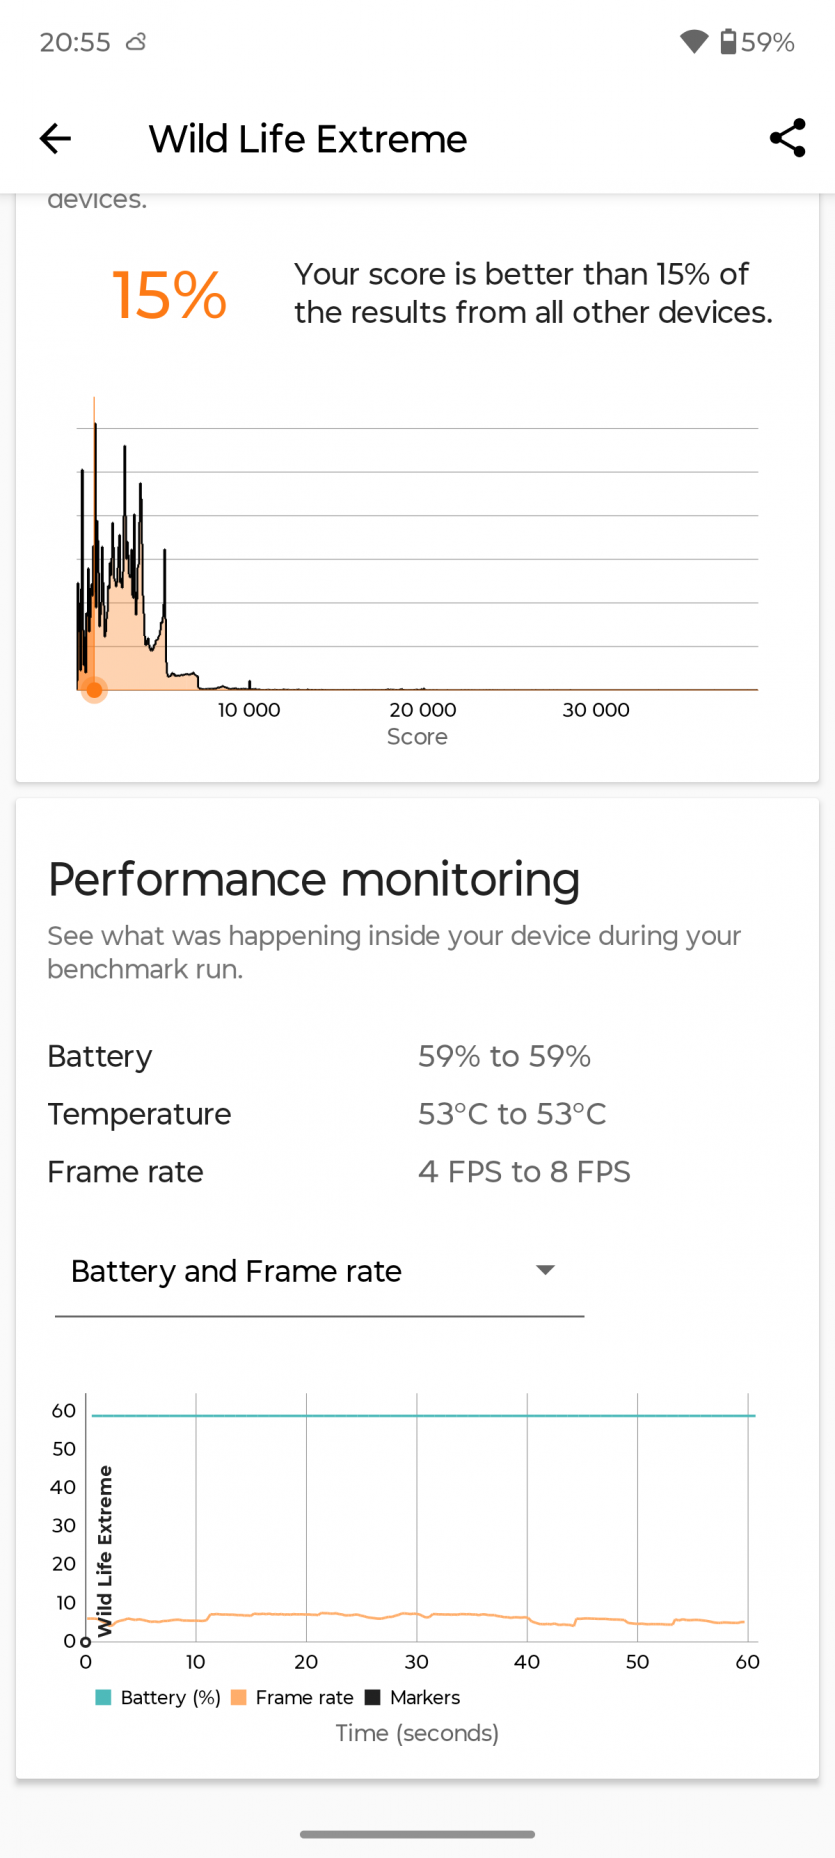
Task: Tap the bottom navigation gesture handle
Action: (417, 1834)
